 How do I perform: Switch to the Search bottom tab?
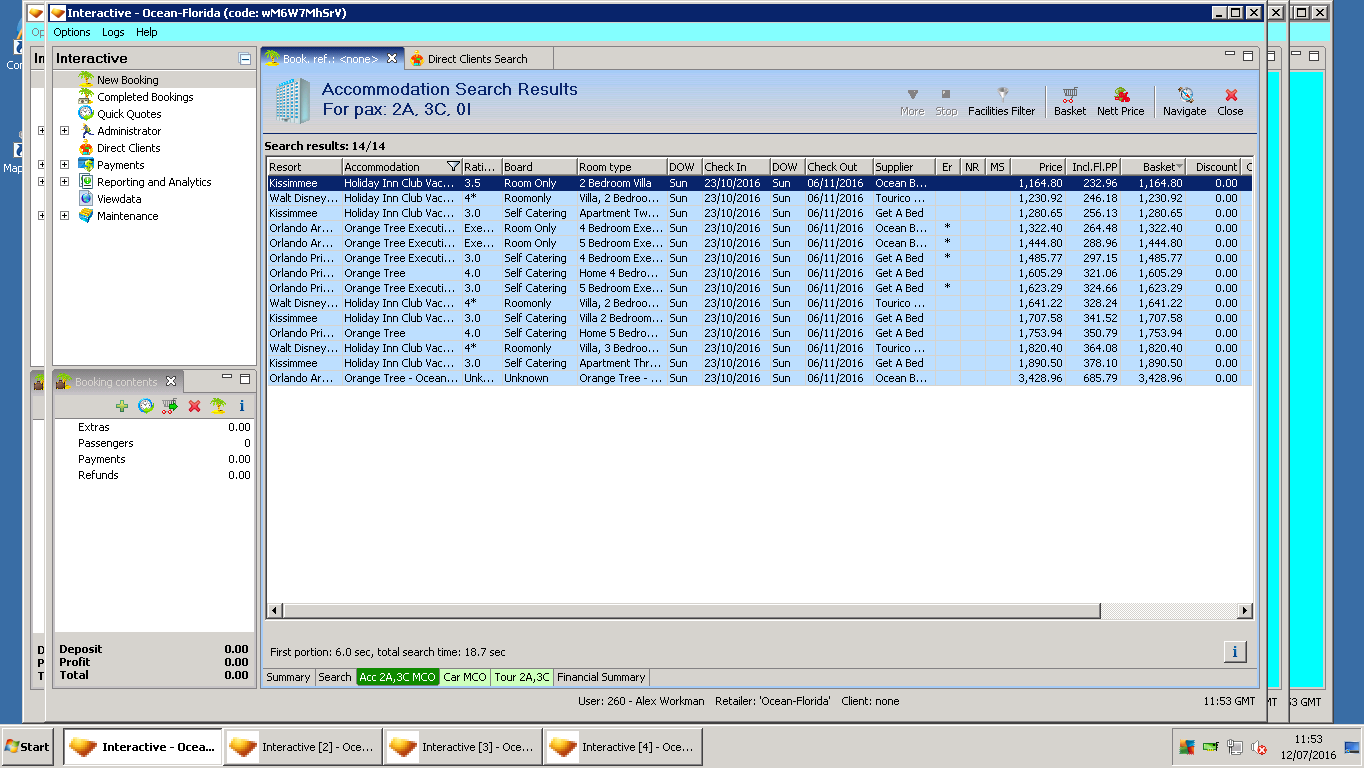335,677
